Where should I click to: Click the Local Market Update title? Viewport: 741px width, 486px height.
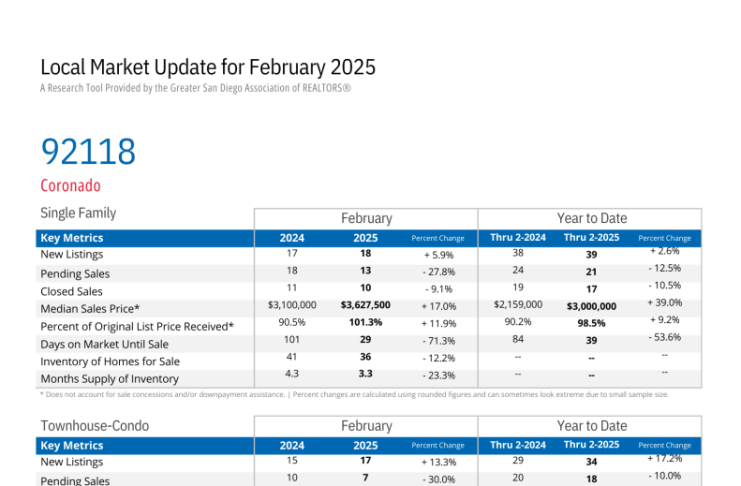tap(207, 68)
